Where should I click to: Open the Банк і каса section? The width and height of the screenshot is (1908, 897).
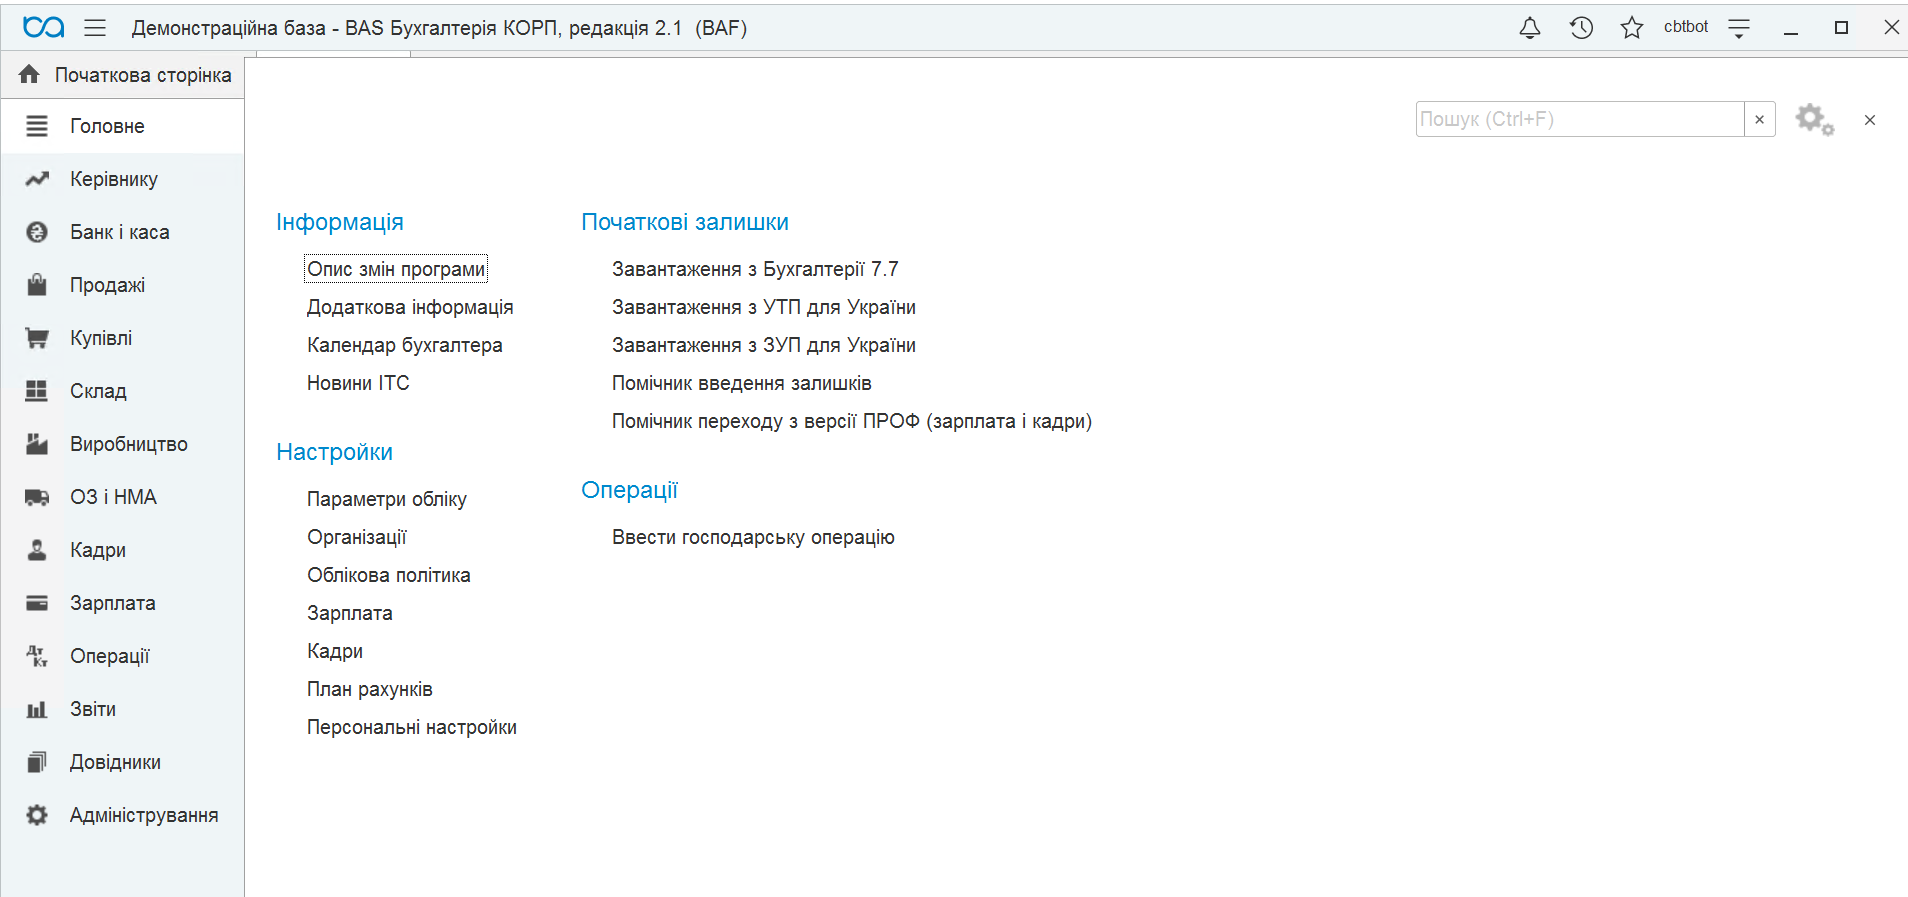click(x=123, y=232)
